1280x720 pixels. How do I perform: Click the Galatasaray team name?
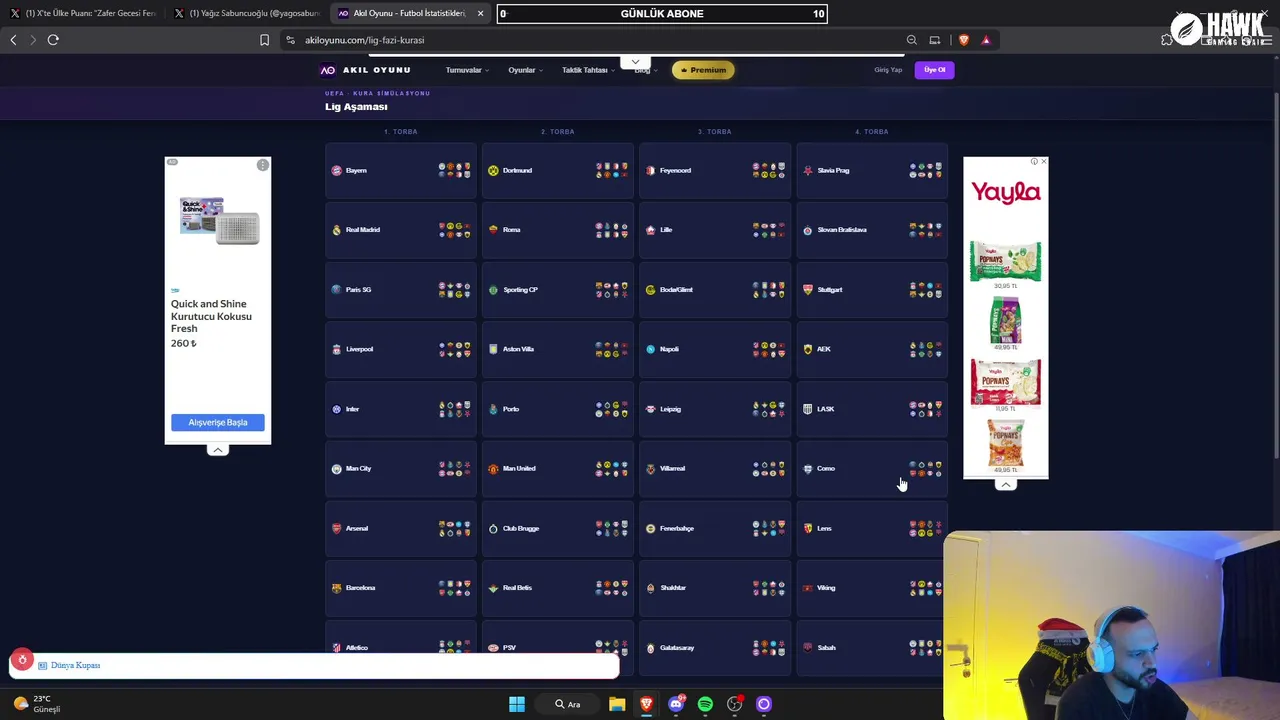[677, 648]
